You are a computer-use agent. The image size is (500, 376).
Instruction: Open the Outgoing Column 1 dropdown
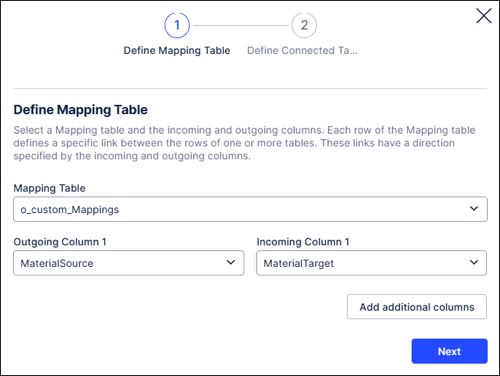tap(129, 263)
